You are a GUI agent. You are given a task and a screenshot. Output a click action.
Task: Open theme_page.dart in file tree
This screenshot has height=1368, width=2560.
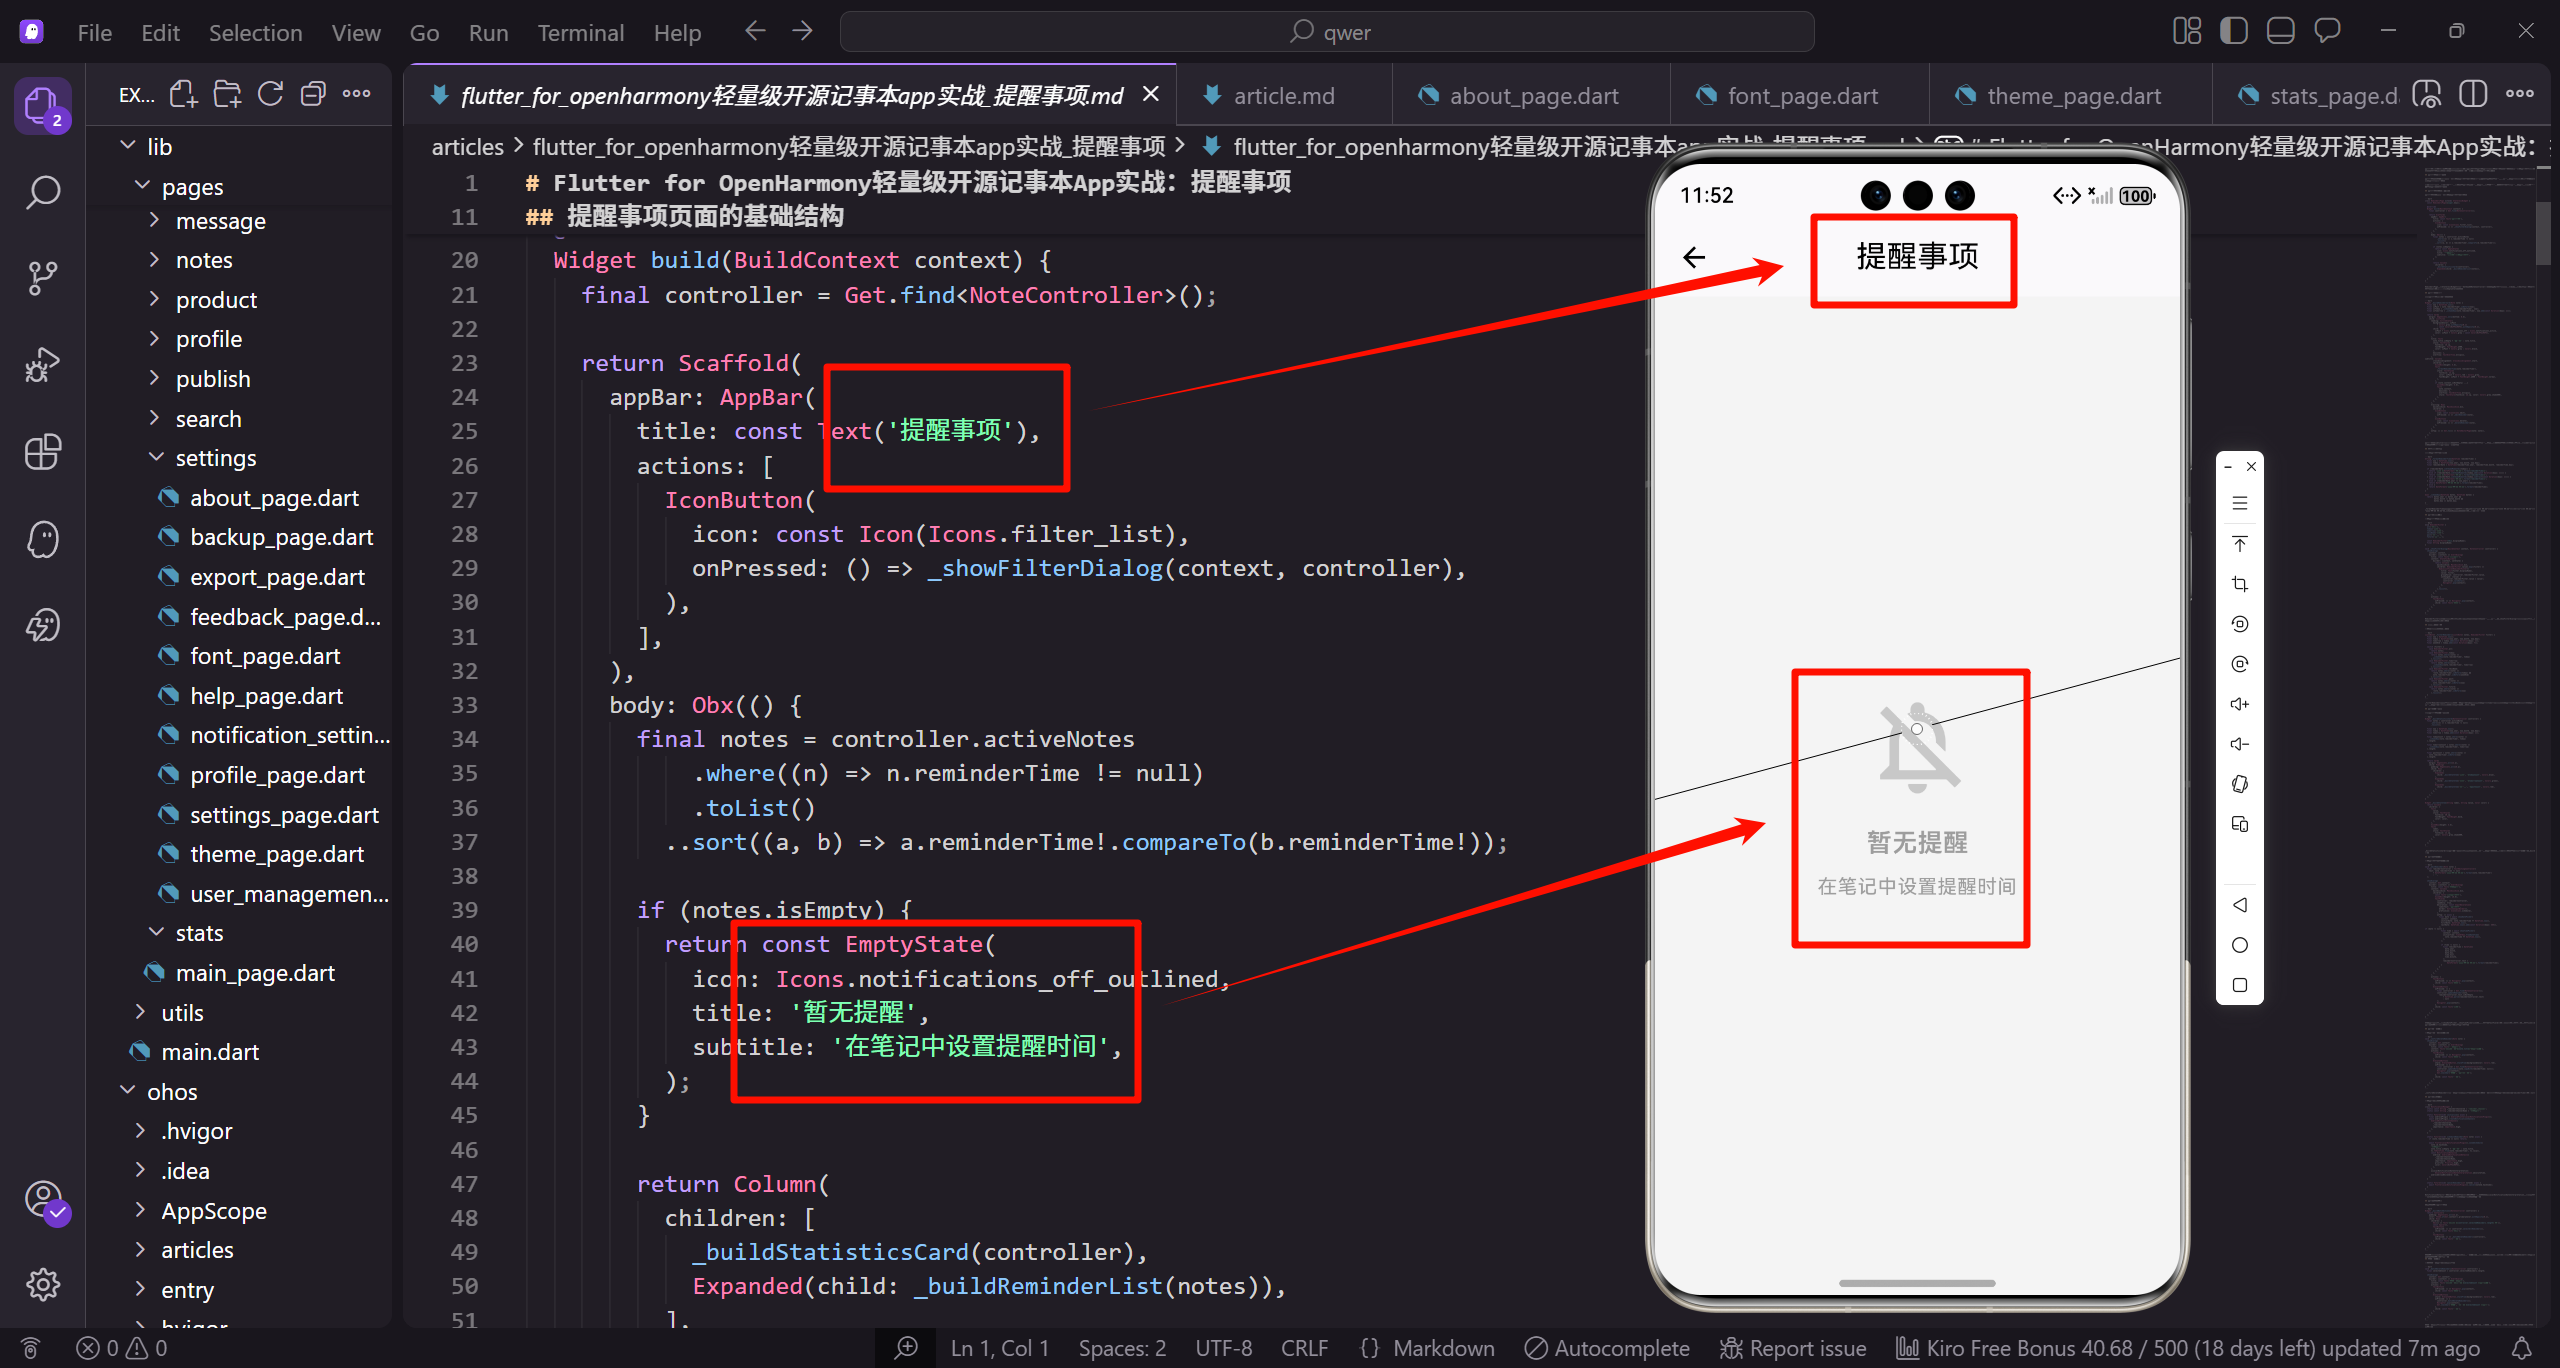coord(276,854)
